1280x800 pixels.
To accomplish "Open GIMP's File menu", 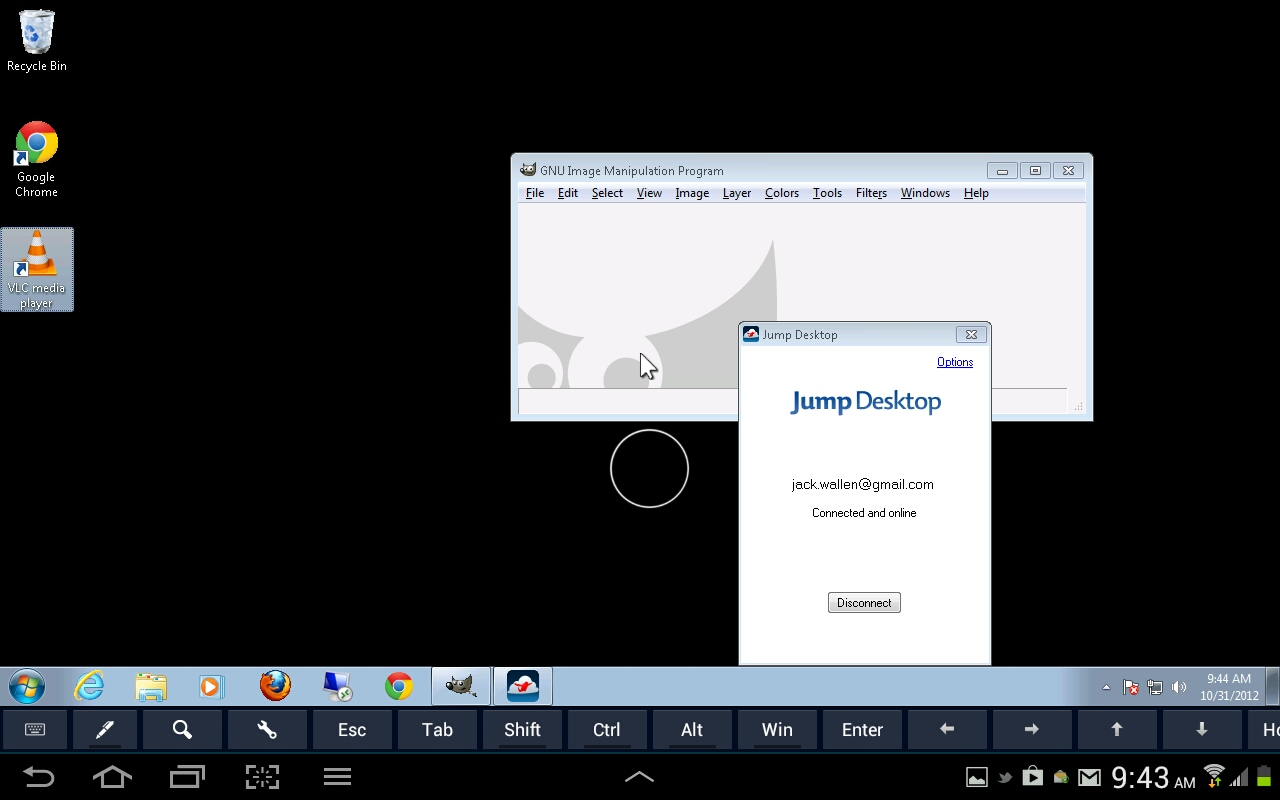I will point(534,192).
